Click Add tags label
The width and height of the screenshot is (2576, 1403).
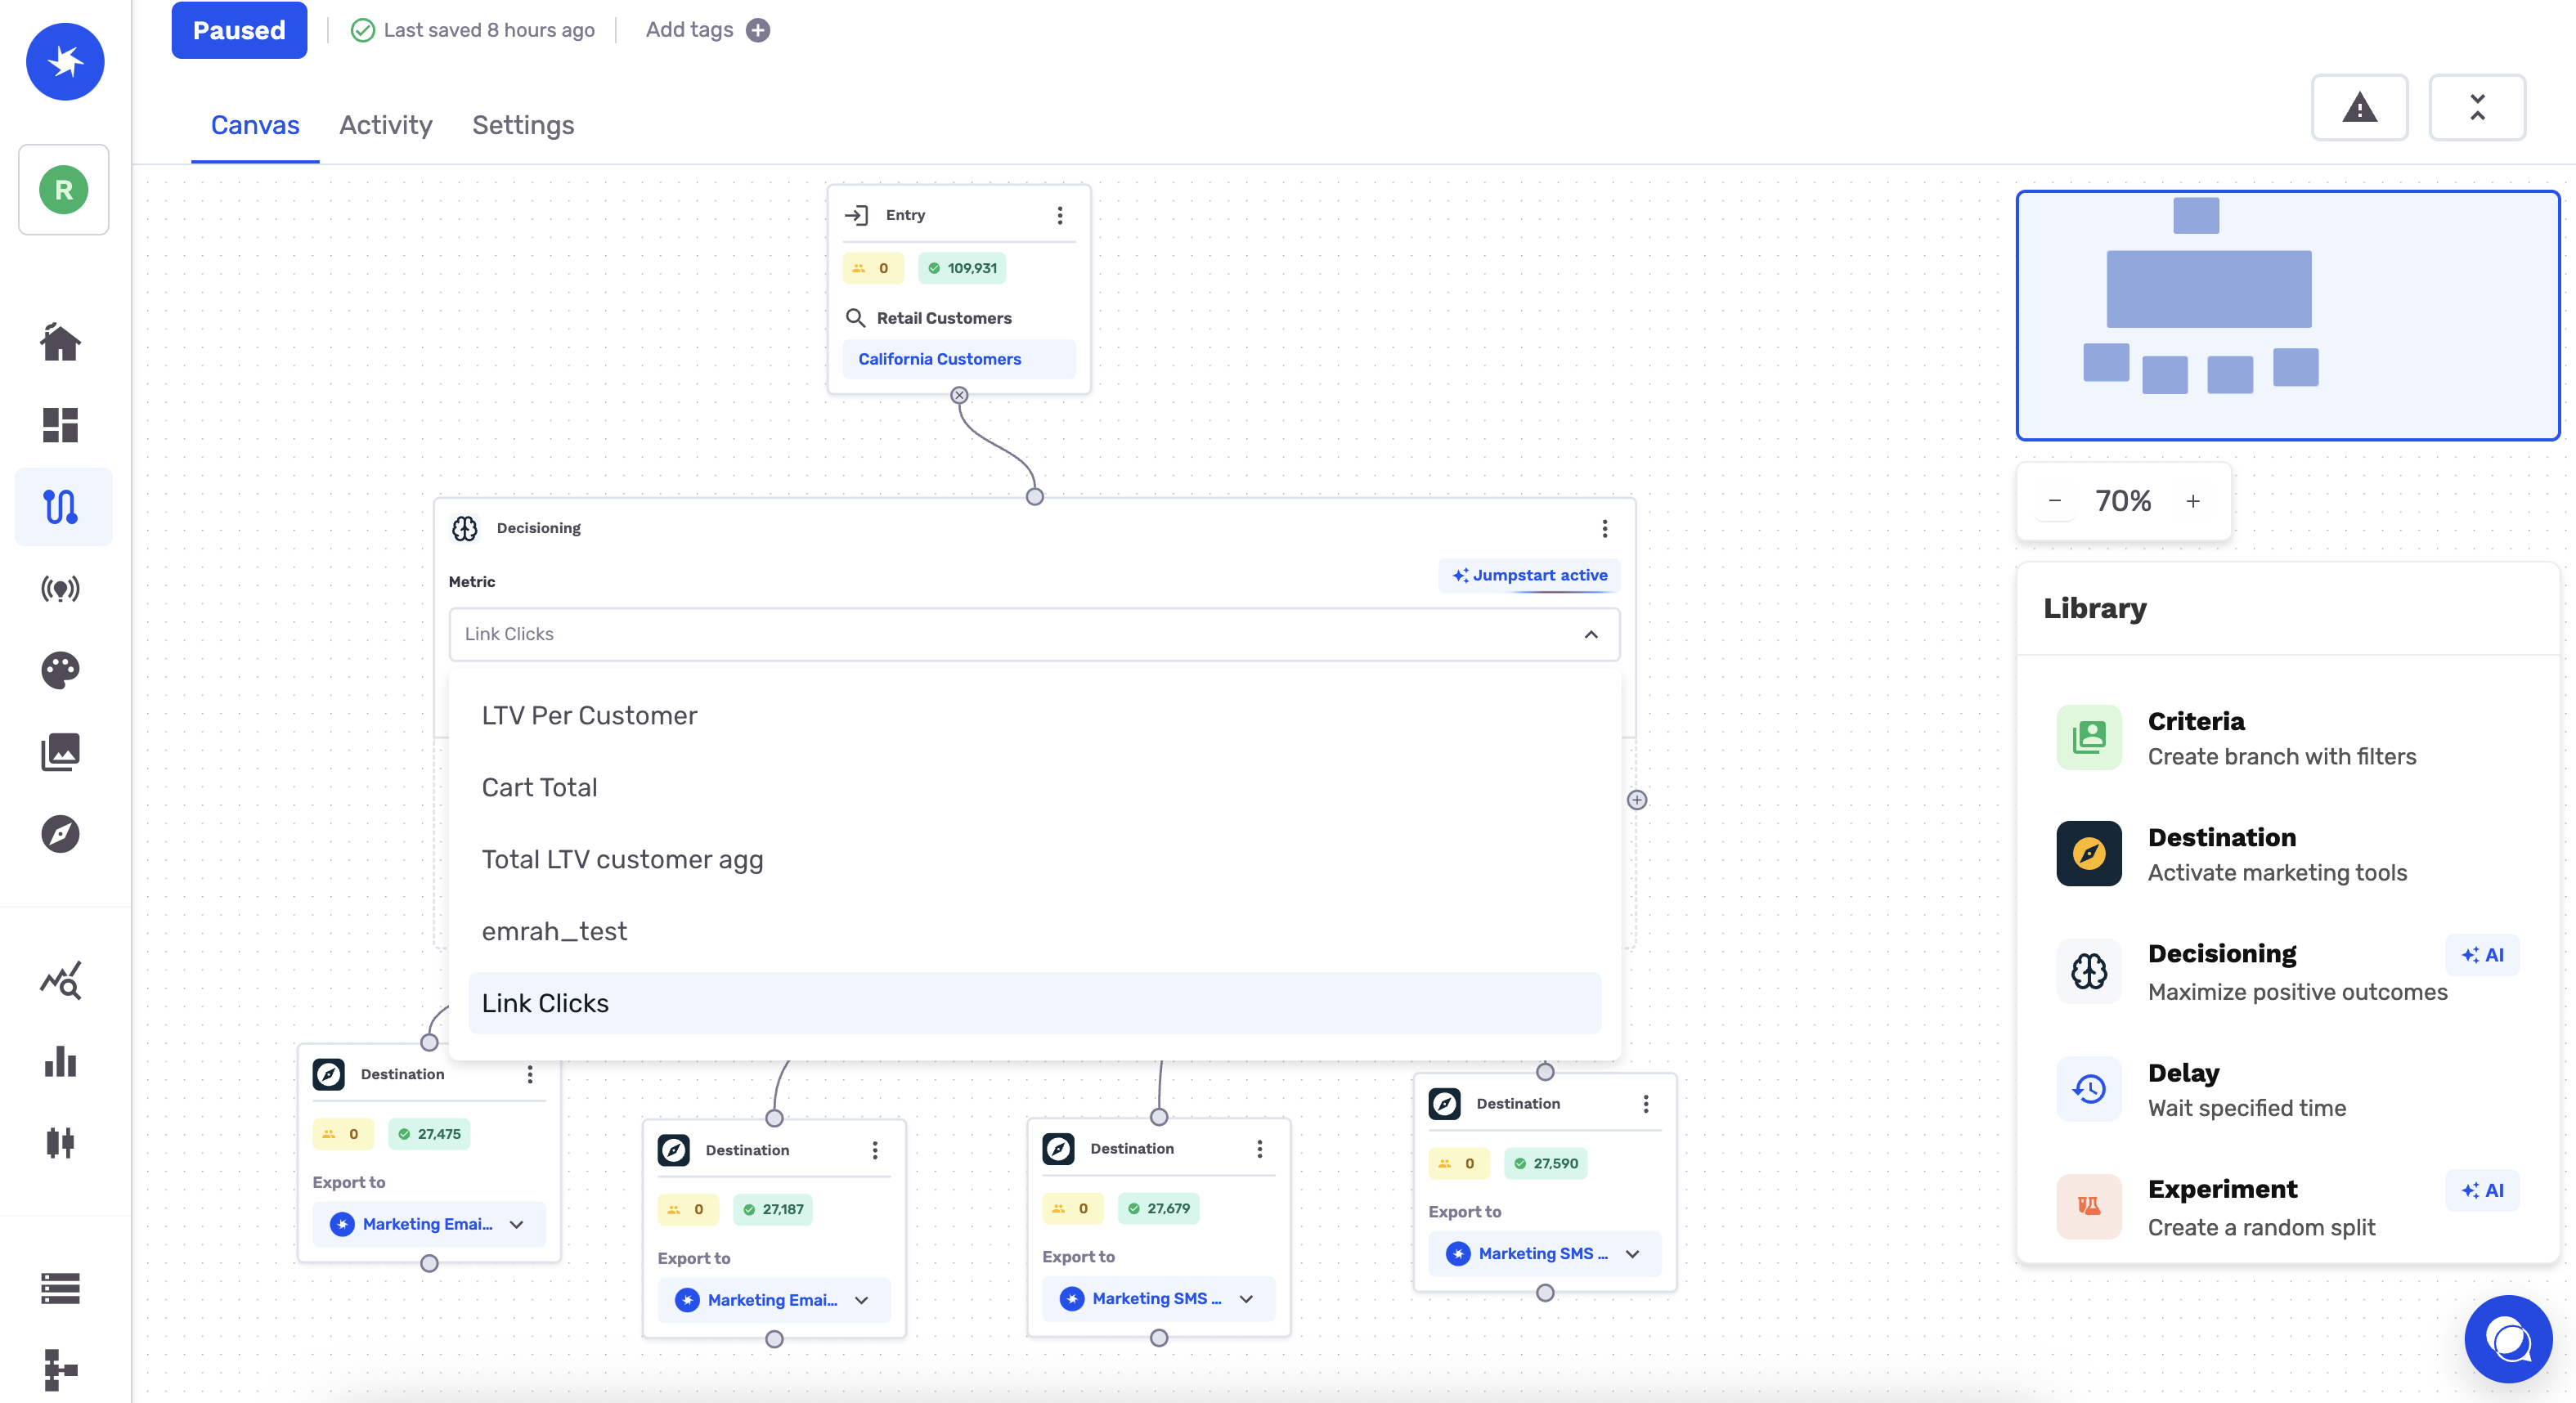click(x=689, y=30)
